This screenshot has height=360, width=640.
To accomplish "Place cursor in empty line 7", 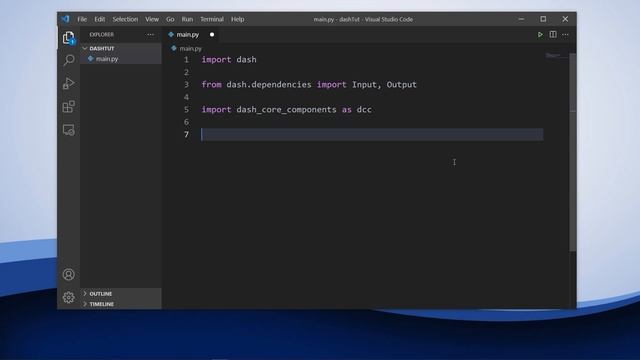I will coord(372,134).
